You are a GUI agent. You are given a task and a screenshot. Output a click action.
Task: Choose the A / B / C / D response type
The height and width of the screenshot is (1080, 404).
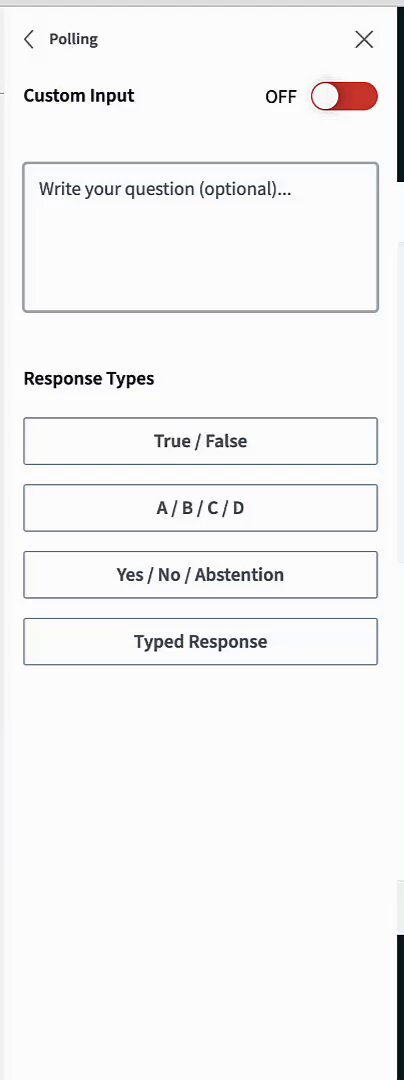click(x=200, y=508)
